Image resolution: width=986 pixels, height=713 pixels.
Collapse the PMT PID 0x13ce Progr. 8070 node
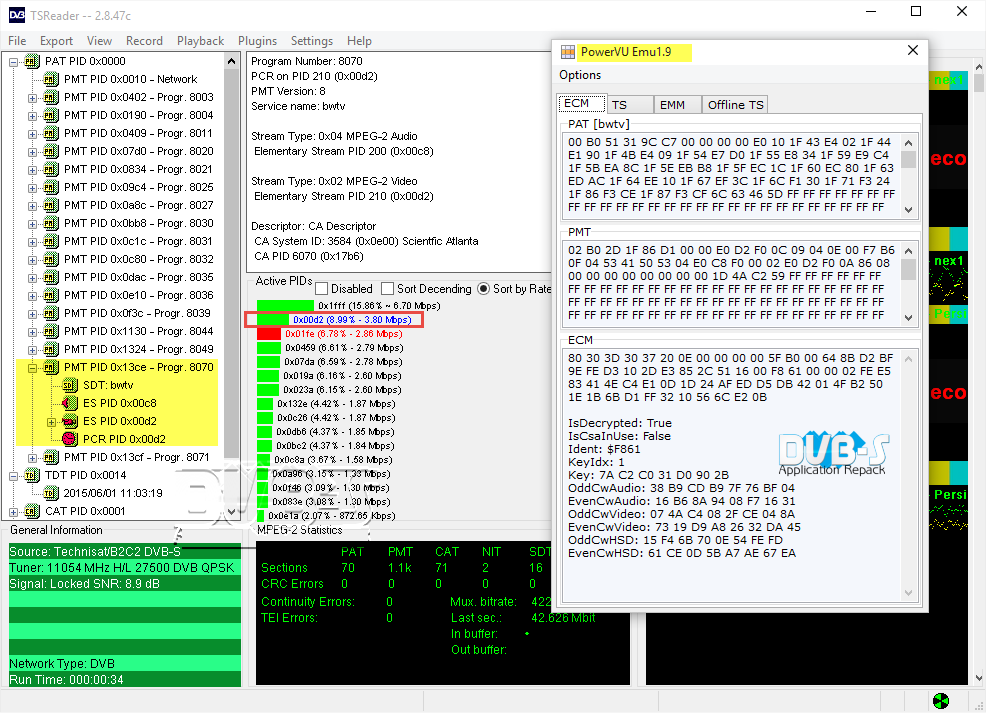(32, 368)
